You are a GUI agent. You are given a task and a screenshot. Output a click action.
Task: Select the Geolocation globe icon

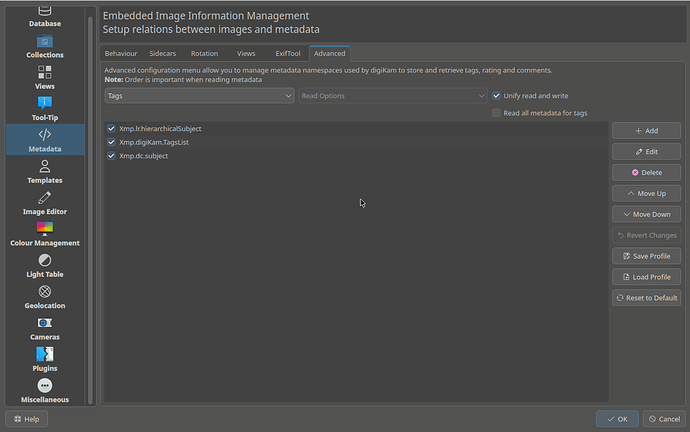(x=44, y=292)
